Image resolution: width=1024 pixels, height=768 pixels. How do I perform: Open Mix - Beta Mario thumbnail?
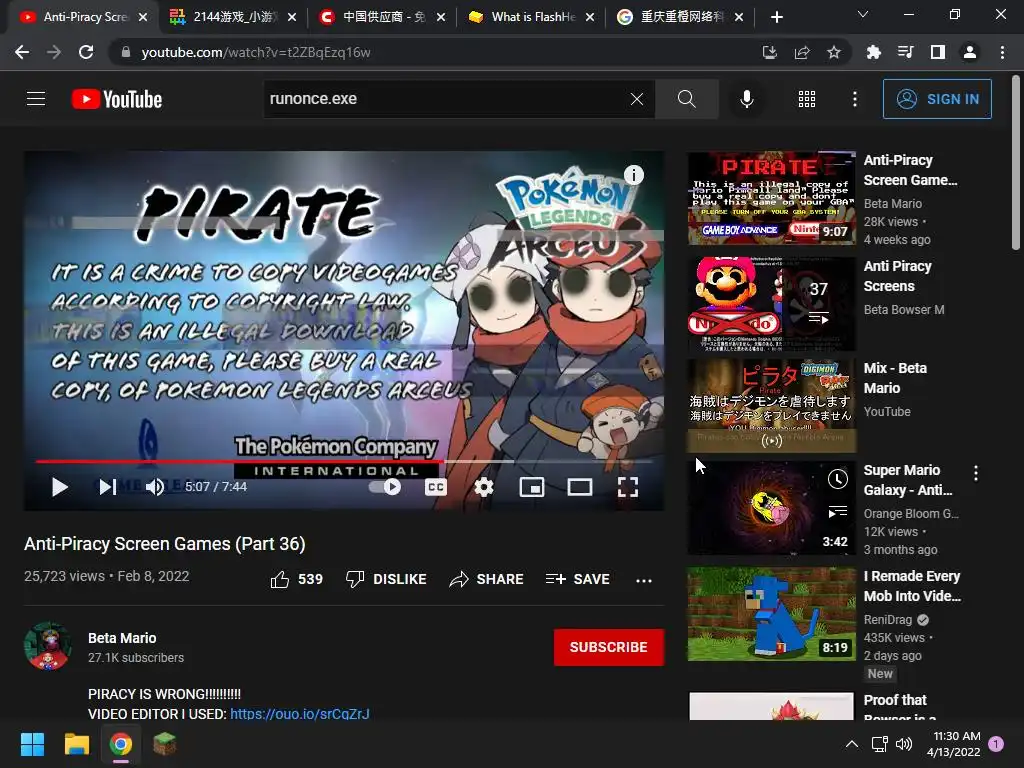(x=771, y=406)
